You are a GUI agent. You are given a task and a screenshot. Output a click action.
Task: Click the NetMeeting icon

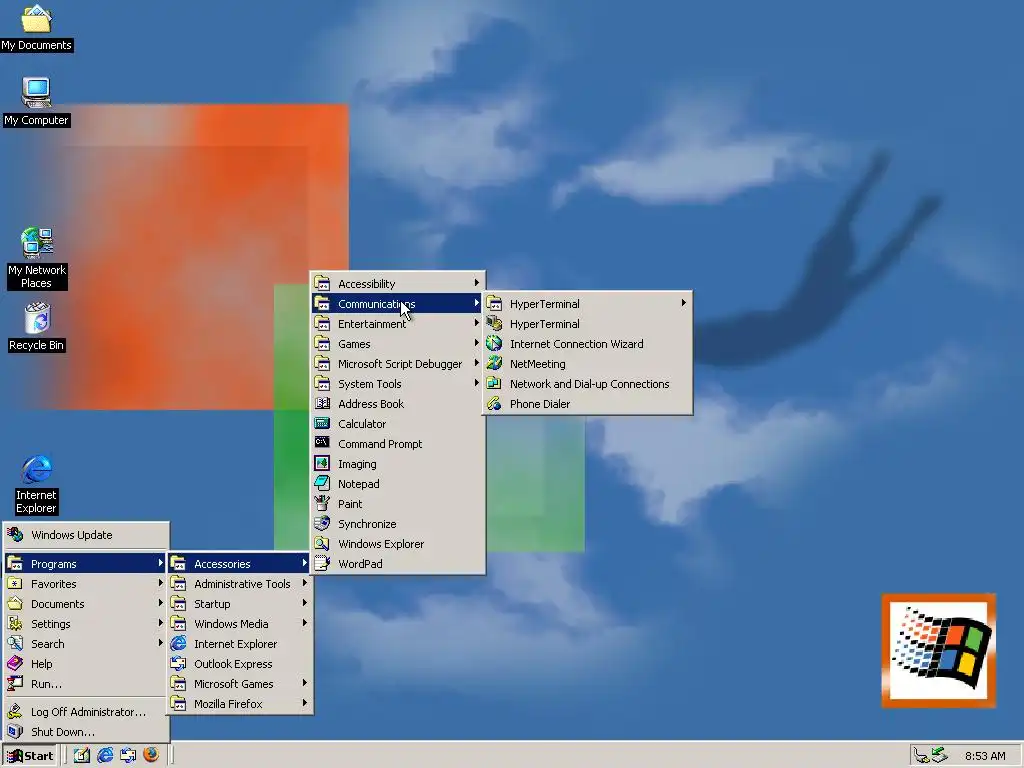[494, 363]
